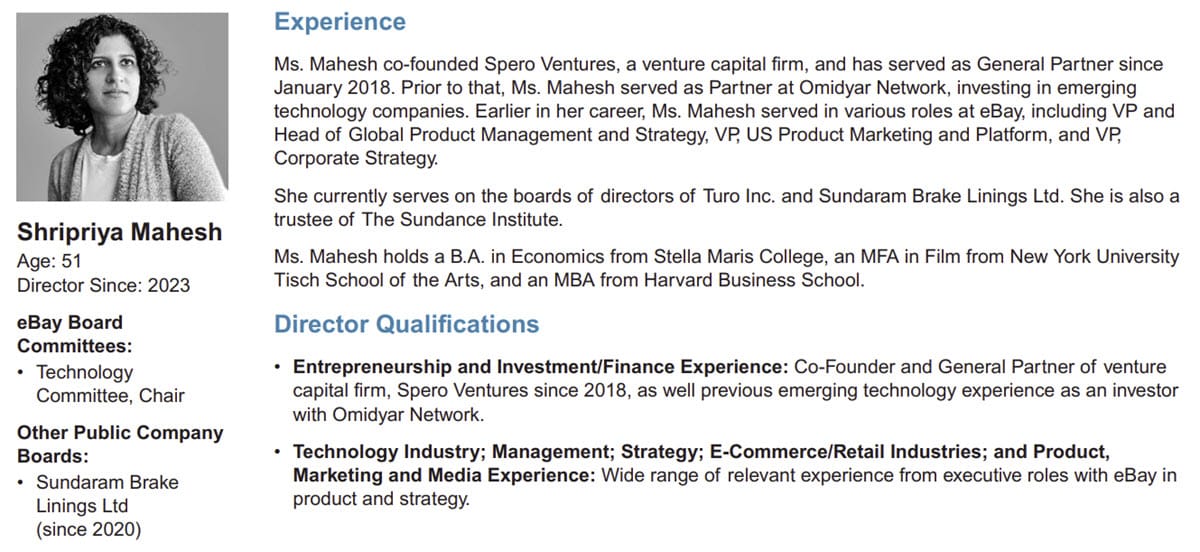Click the Director Qualifications heading
The height and width of the screenshot is (552, 1200).
click(x=406, y=324)
